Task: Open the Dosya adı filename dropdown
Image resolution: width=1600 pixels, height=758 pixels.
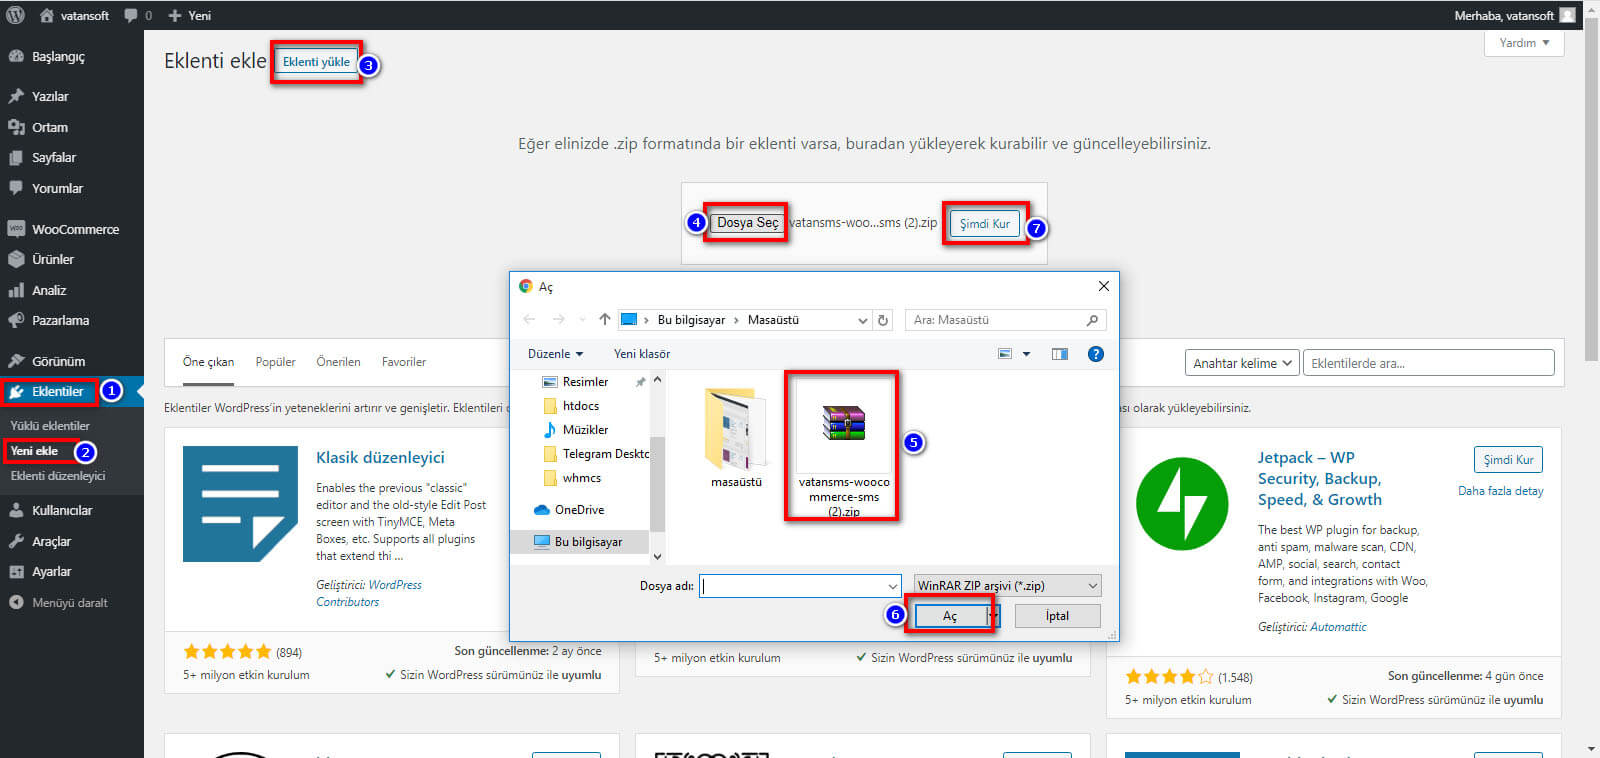Action: pyautogui.click(x=893, y=586)
